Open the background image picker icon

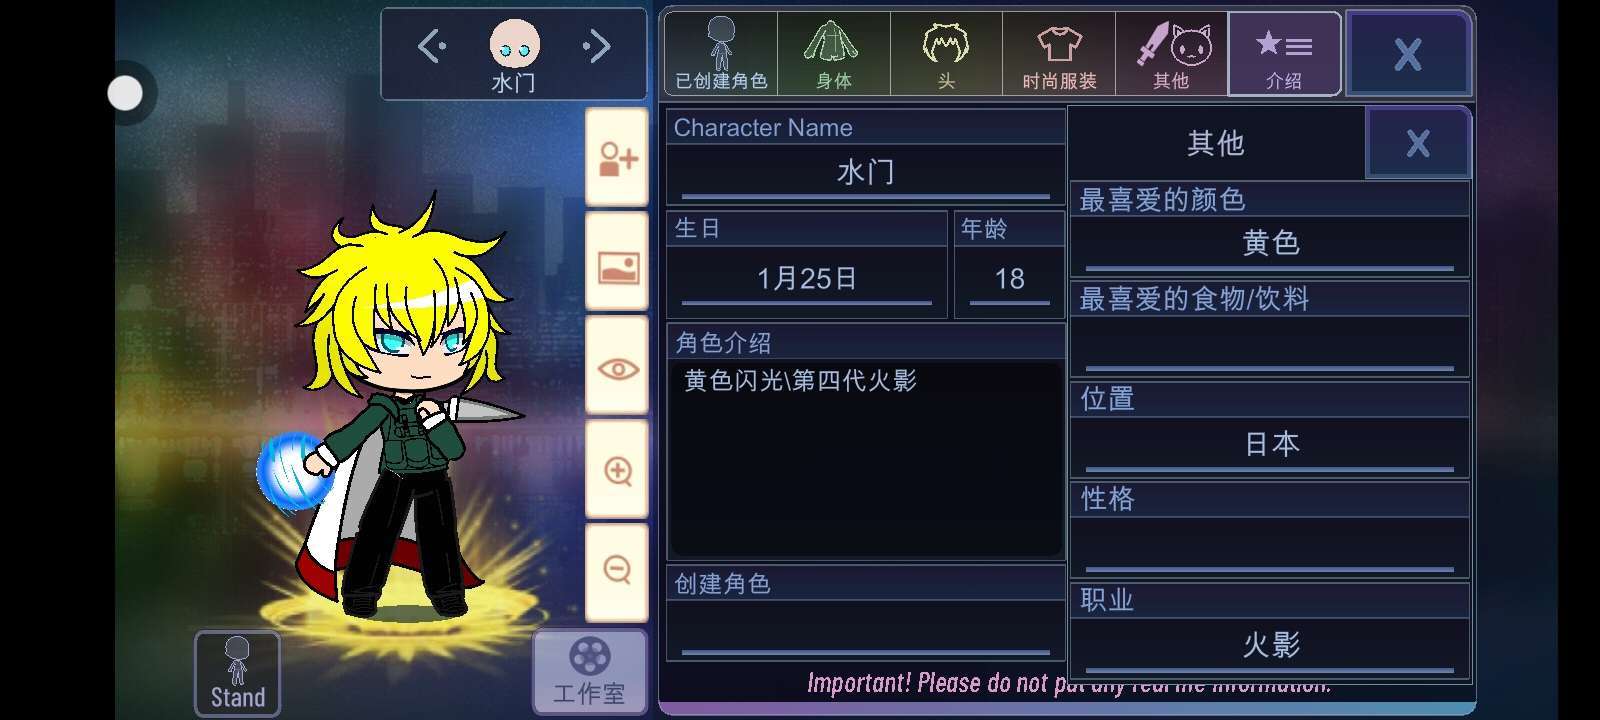click(x=617, y=264)
